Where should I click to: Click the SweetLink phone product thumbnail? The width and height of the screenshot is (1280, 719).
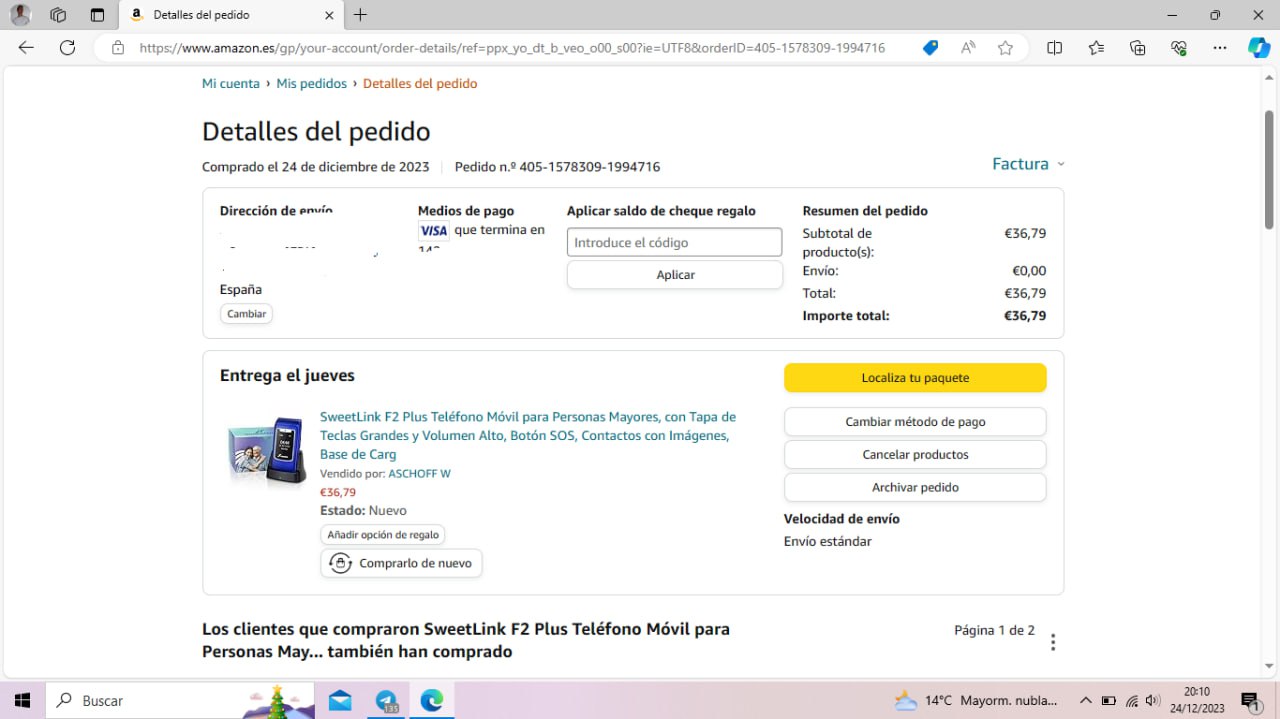(x=266, y=451)
